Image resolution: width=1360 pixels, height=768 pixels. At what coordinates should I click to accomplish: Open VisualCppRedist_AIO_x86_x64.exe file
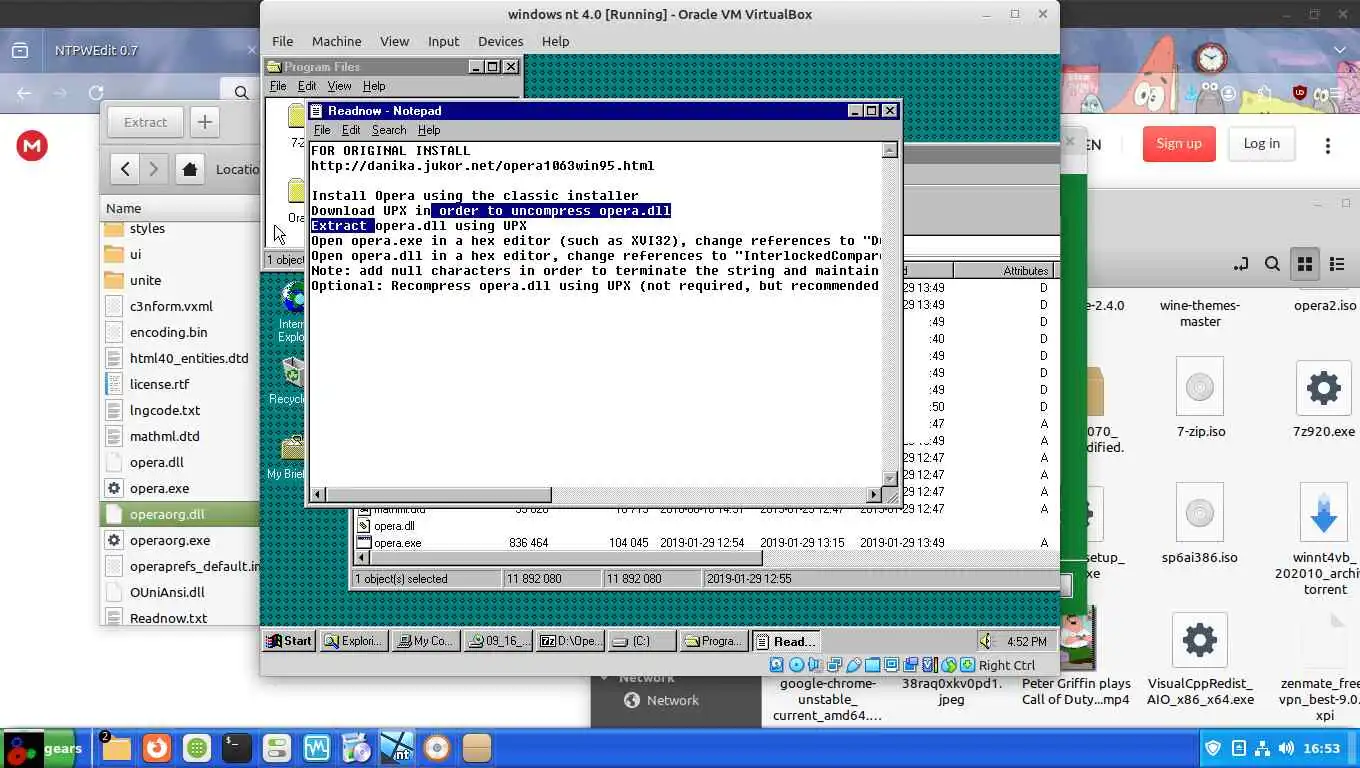(1200, 658)
